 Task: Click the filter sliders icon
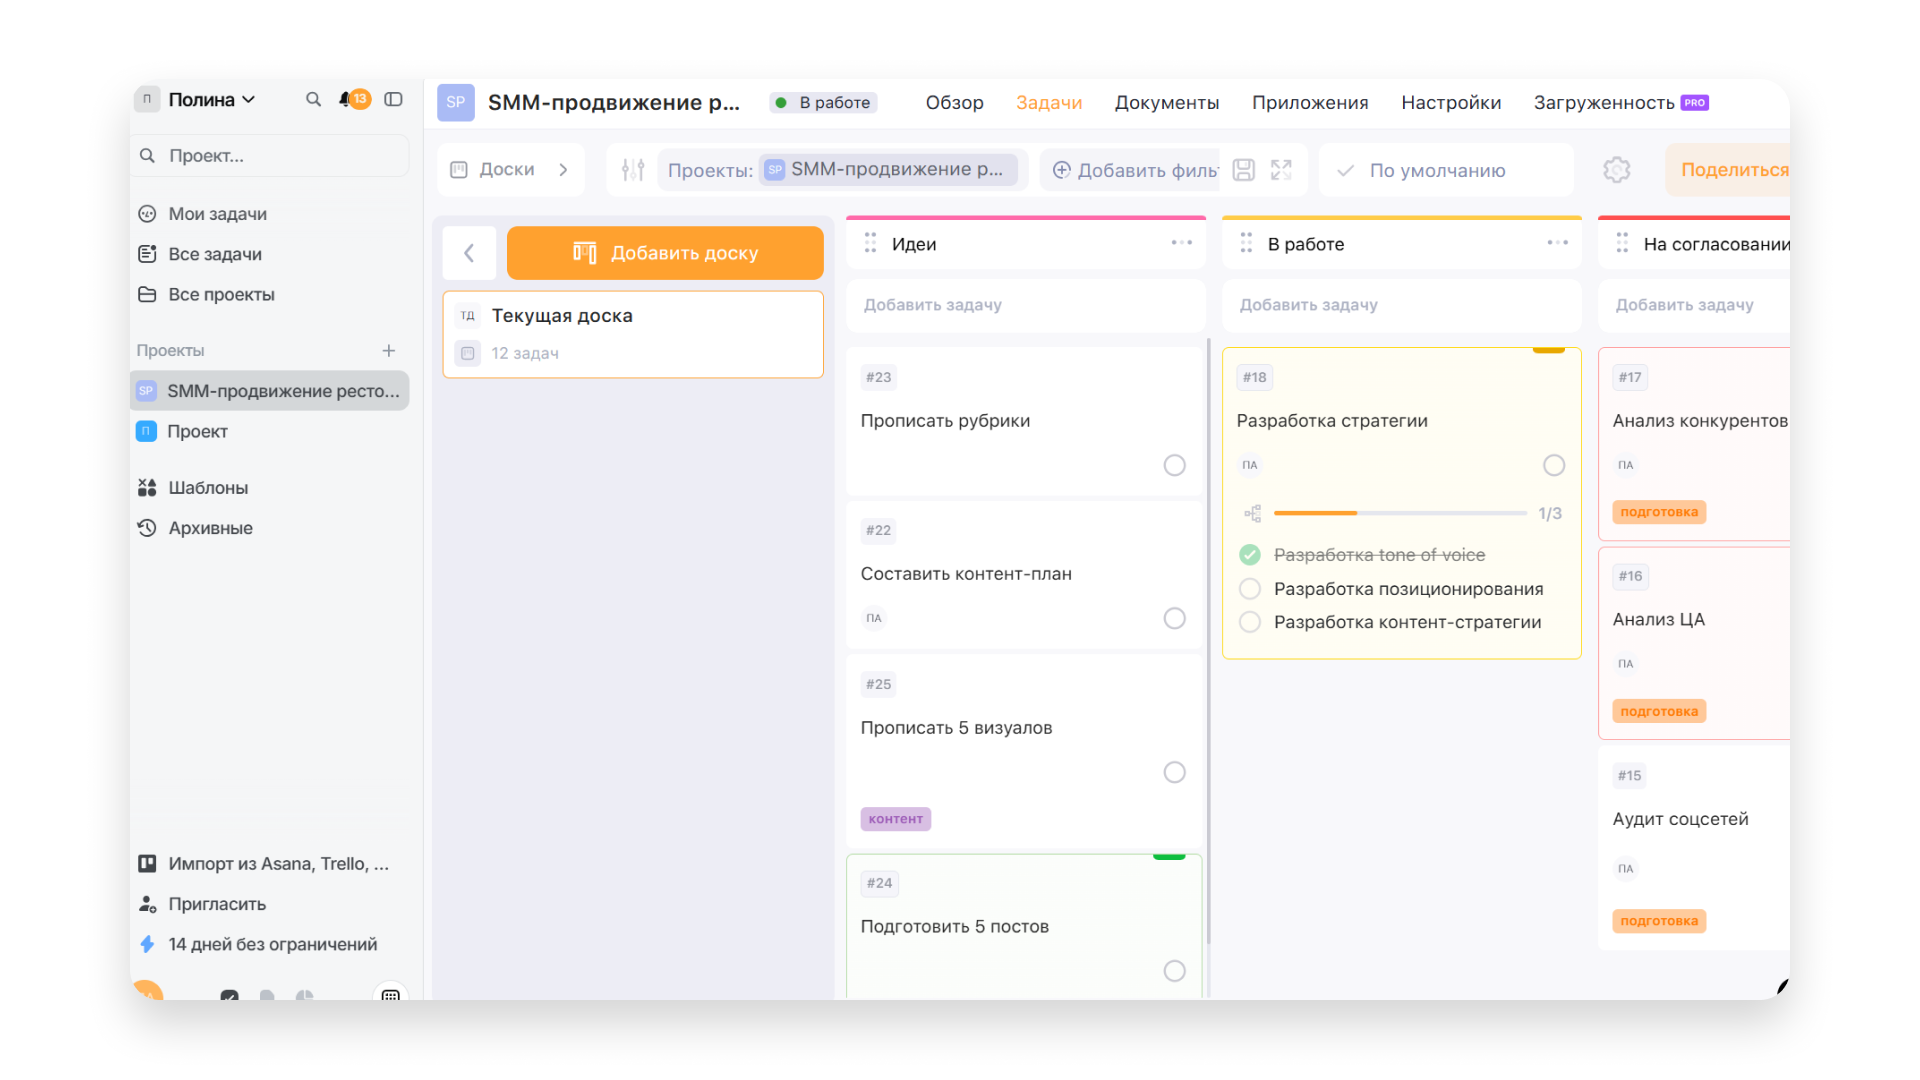(x=633, y=170)
